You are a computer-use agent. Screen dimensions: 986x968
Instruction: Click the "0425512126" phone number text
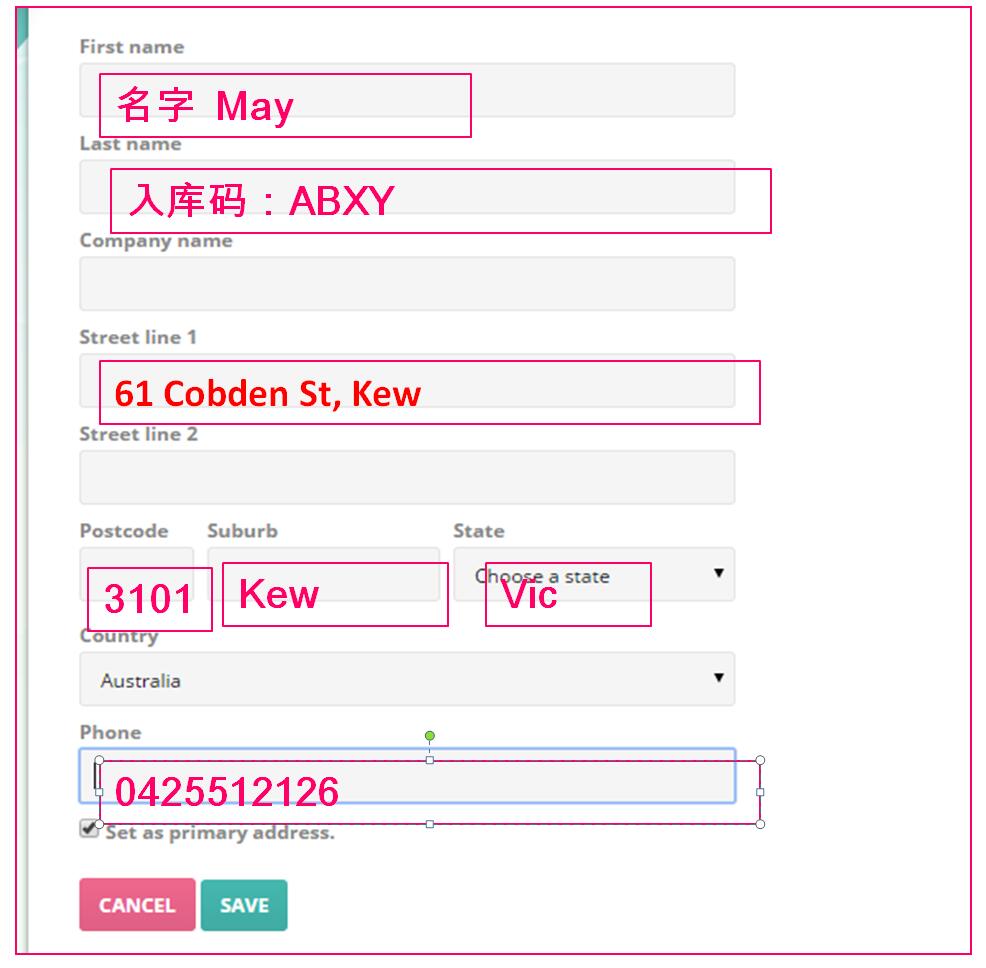[227, 793]
